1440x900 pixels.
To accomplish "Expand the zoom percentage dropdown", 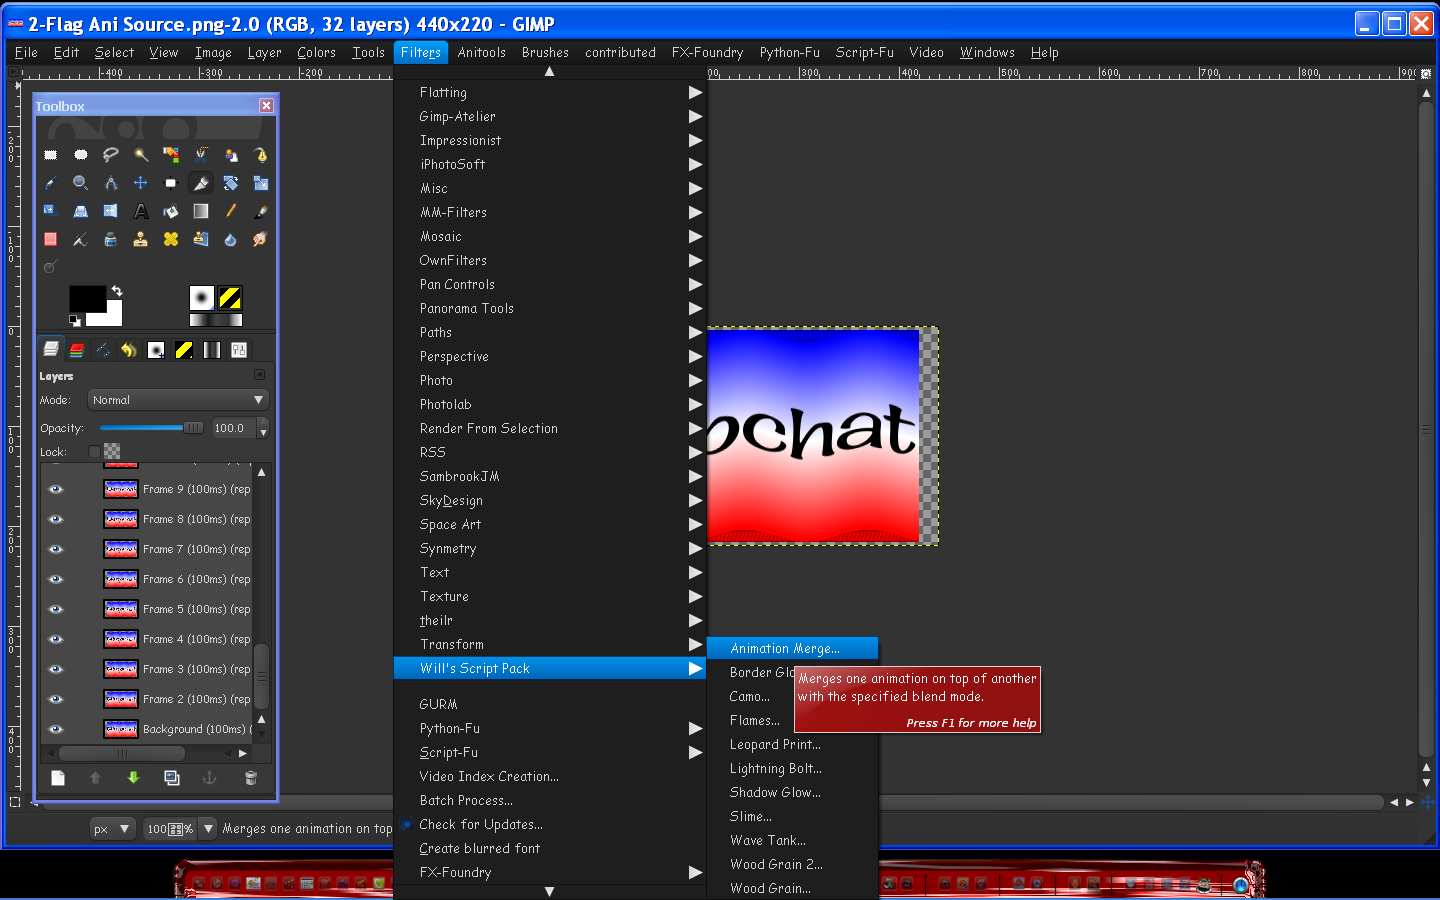I will (x=208, y=829).
